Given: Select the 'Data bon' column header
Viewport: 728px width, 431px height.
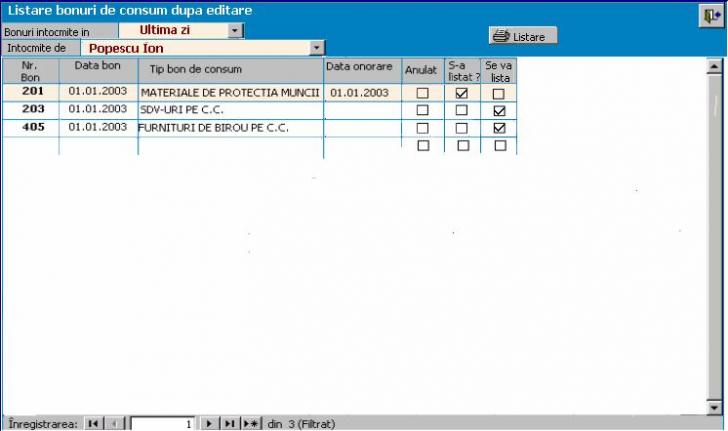Looking at the screenshot, I should point(97,66).
